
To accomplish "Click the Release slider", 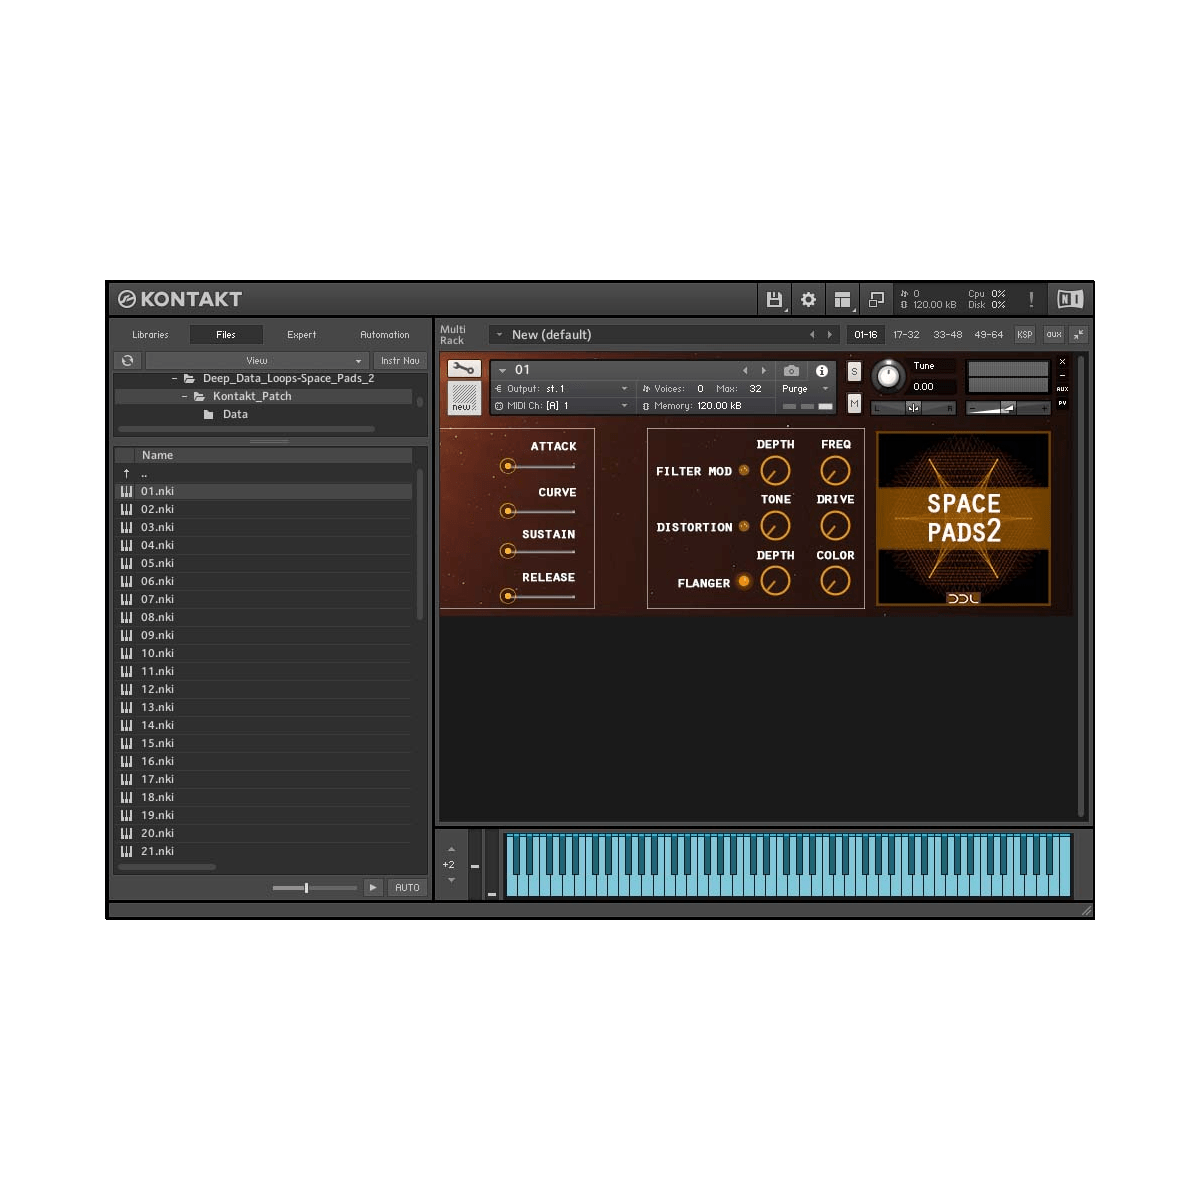I will (x=538, y=596).
